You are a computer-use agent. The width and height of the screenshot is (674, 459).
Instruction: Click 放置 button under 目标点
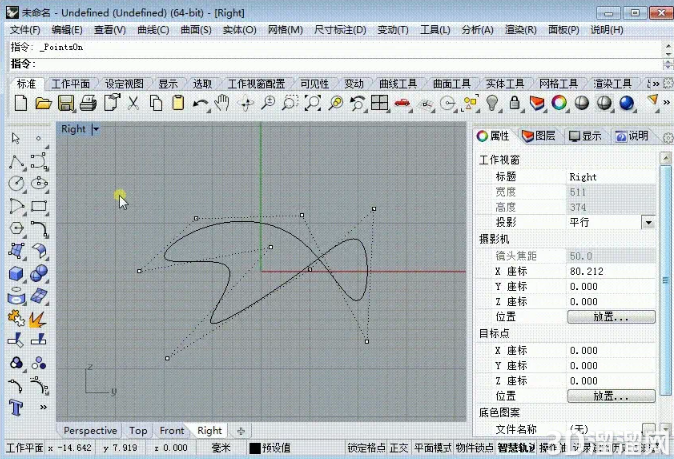pos(611,396)
